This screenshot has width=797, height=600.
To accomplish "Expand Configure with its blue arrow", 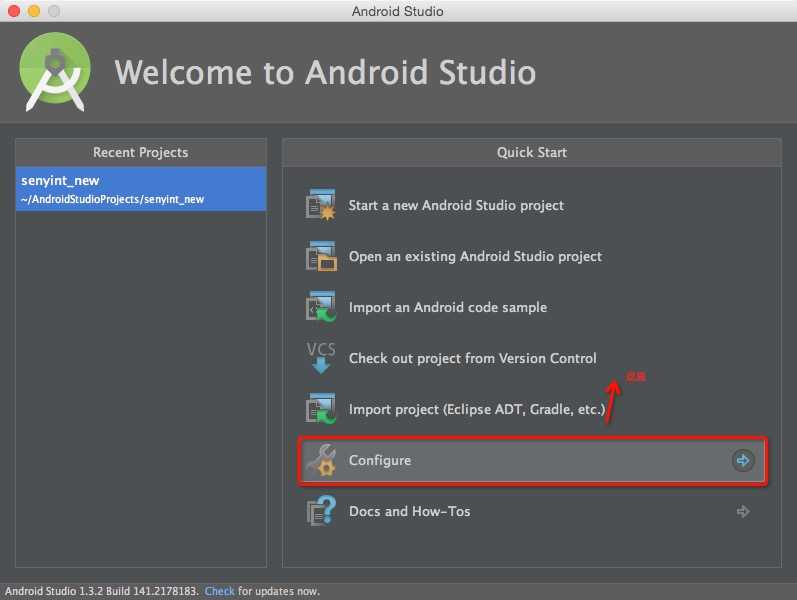I will [x=743, y=461].
